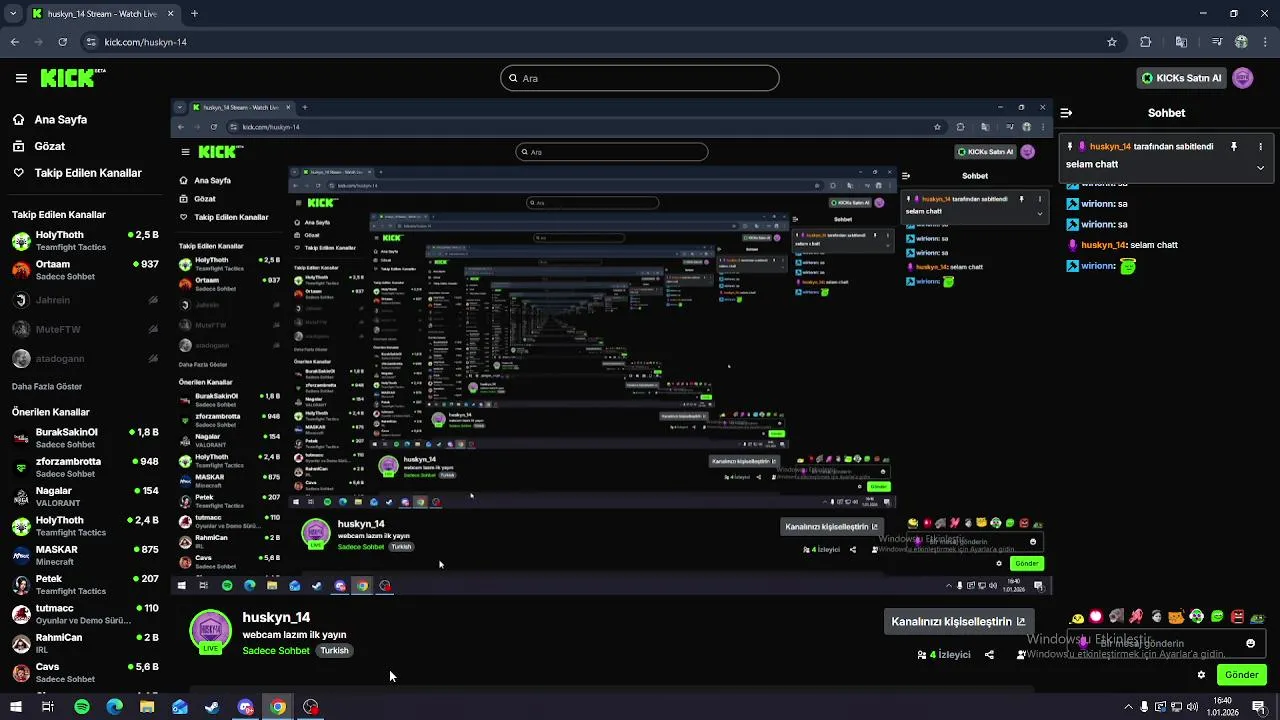
Task: Open tutmacc channel in recommended list
Action: click(x=85, y=614)
